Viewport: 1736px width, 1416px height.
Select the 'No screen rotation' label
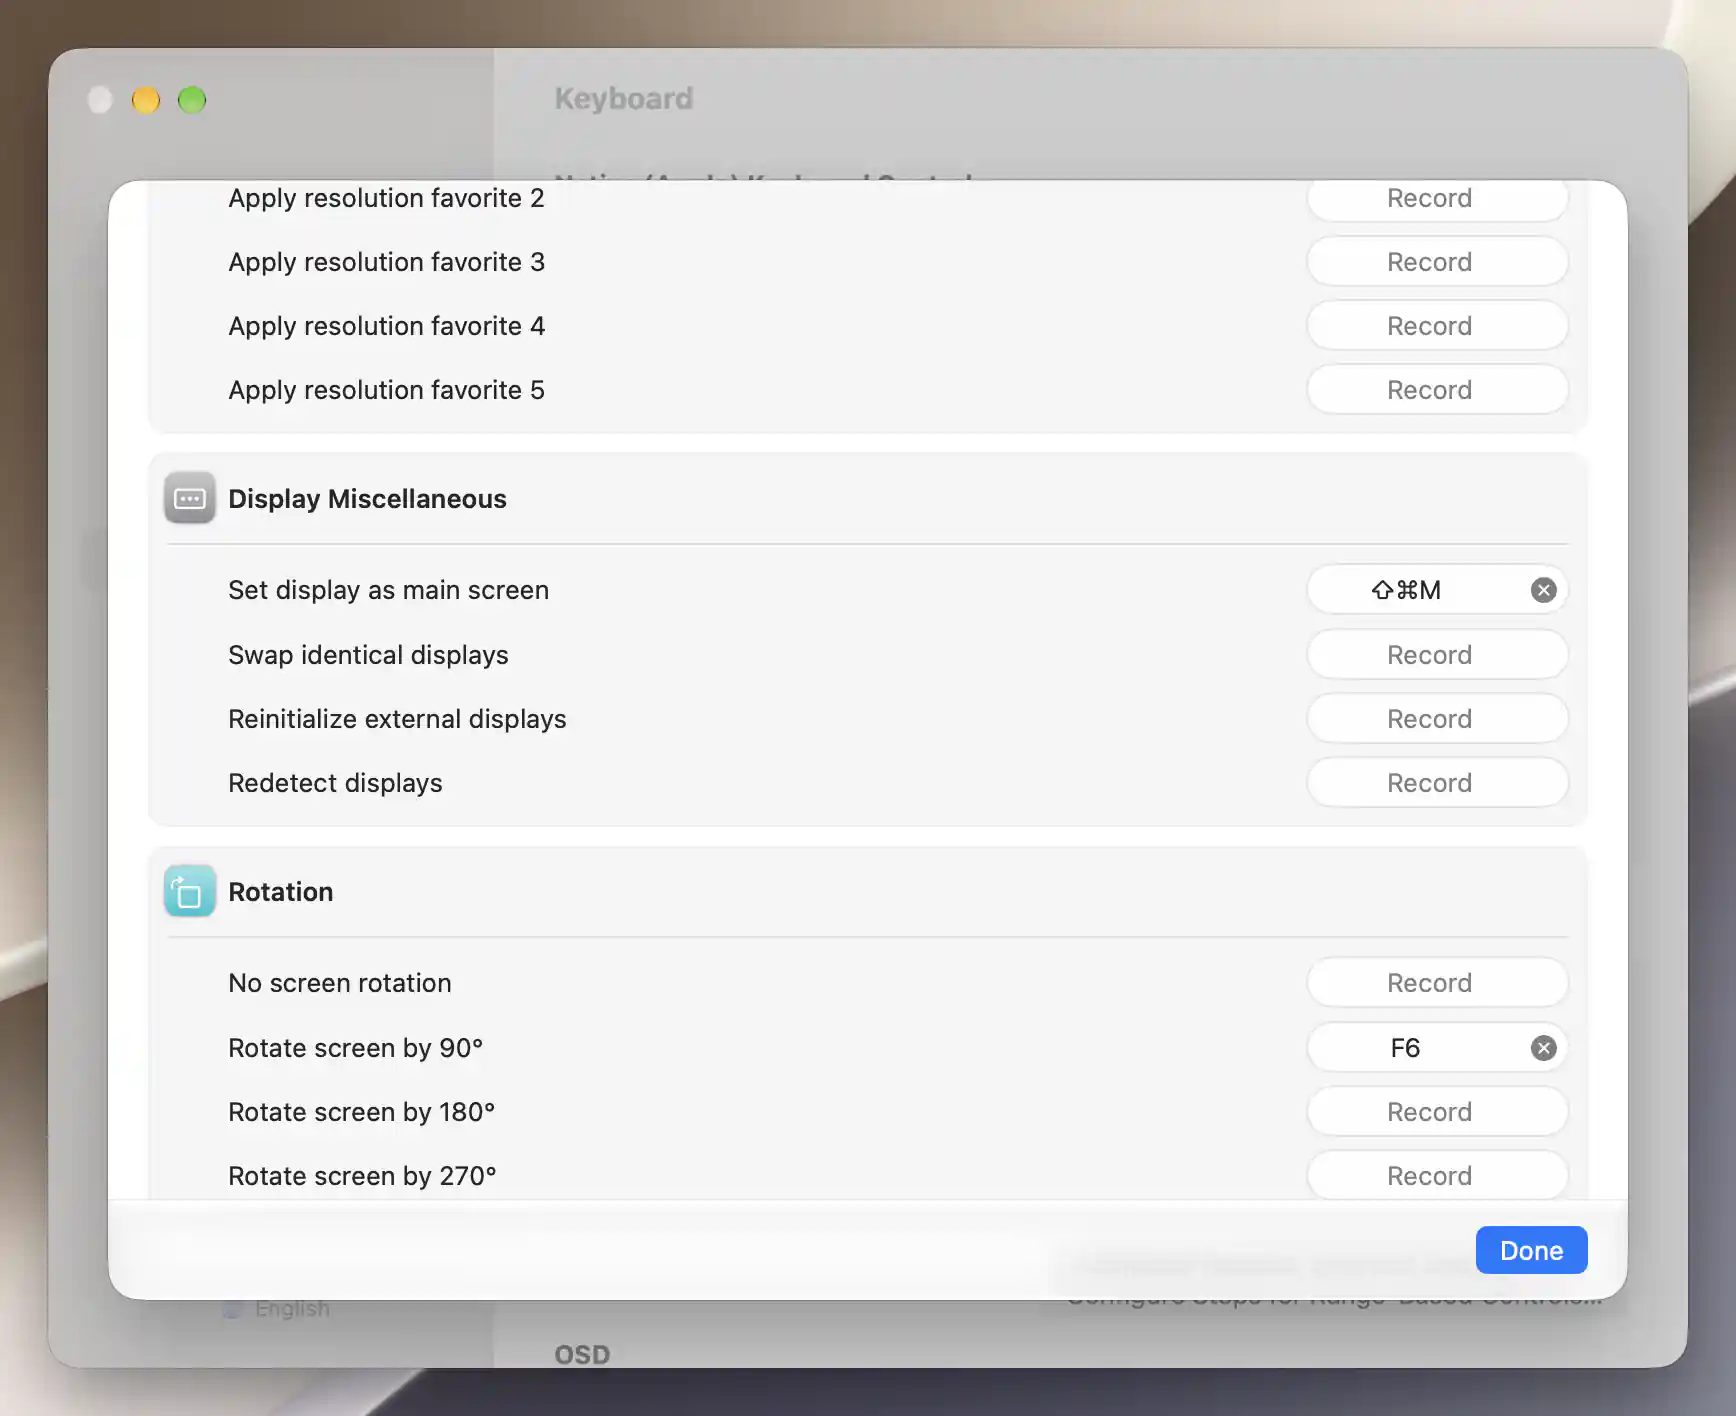[340, 983]
